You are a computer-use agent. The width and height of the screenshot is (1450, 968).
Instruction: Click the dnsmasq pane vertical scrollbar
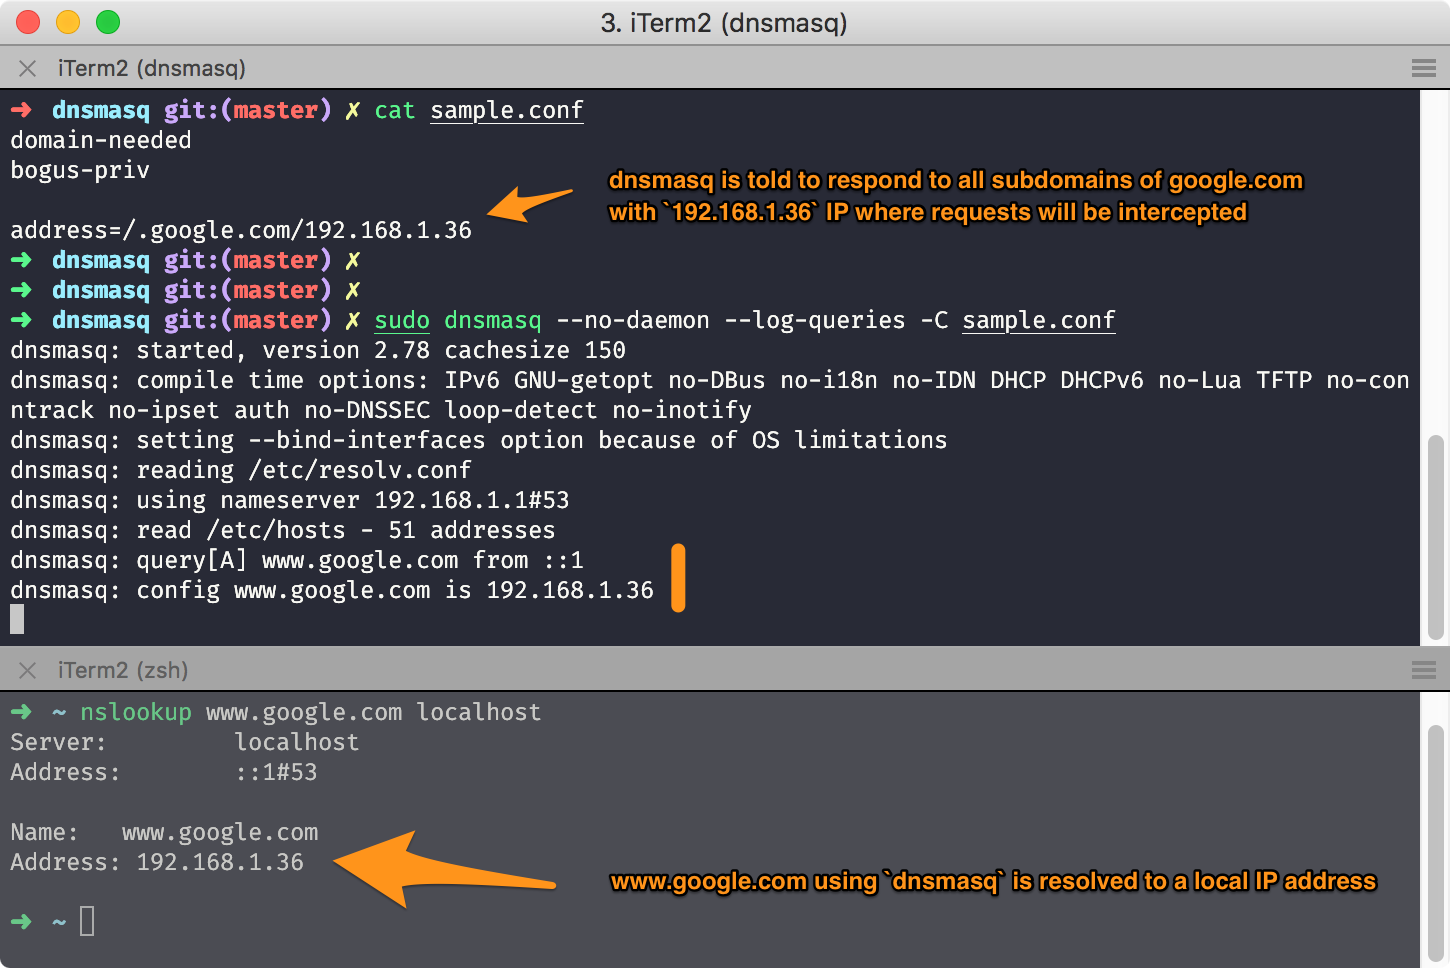tap(1436, 536)
